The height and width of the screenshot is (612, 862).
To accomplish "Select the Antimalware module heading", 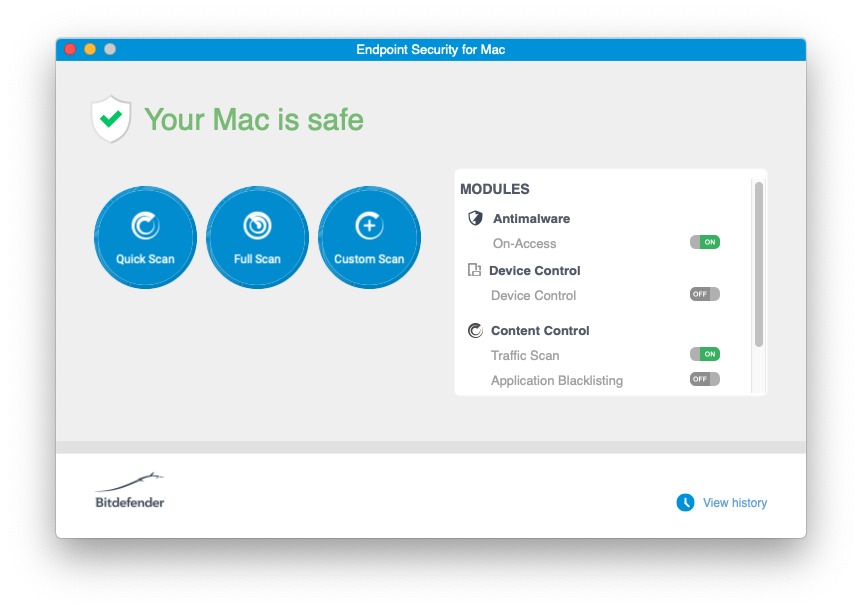I will point(531,218).
